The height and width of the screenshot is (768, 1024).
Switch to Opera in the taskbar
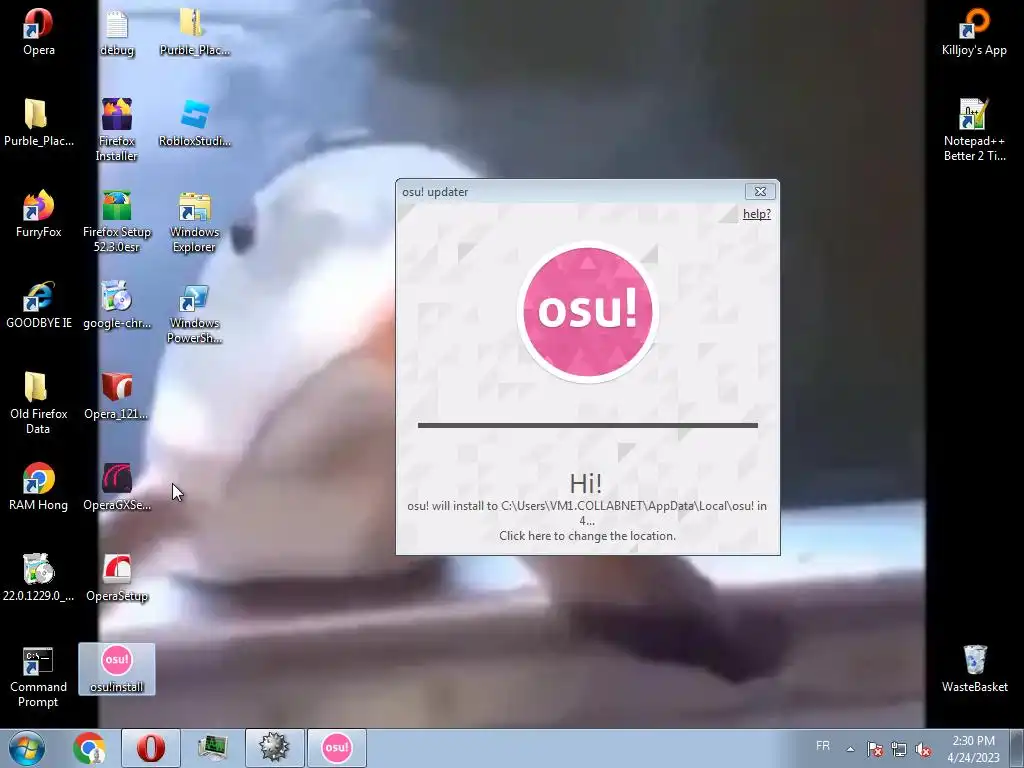[150, 748]
